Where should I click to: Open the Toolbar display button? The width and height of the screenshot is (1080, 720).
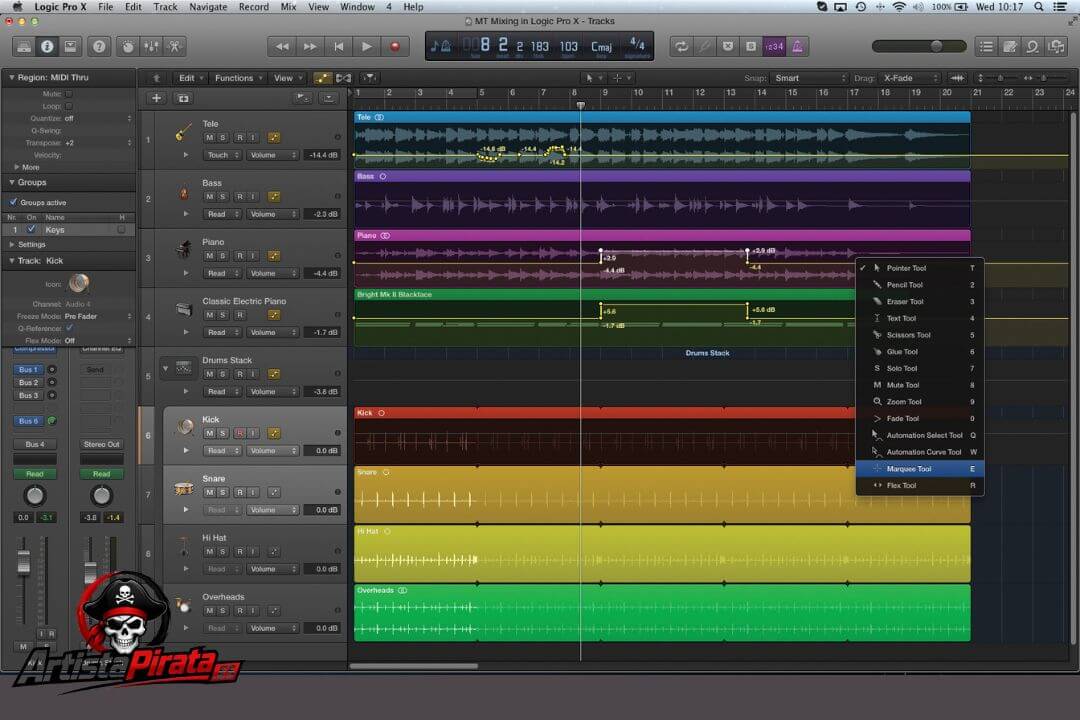tap(70, 47)
